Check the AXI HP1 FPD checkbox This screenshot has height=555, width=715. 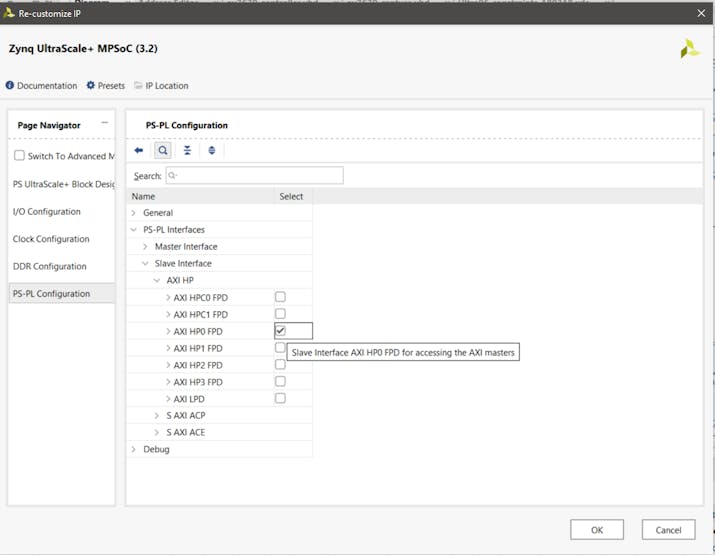(x=280, y=348)
